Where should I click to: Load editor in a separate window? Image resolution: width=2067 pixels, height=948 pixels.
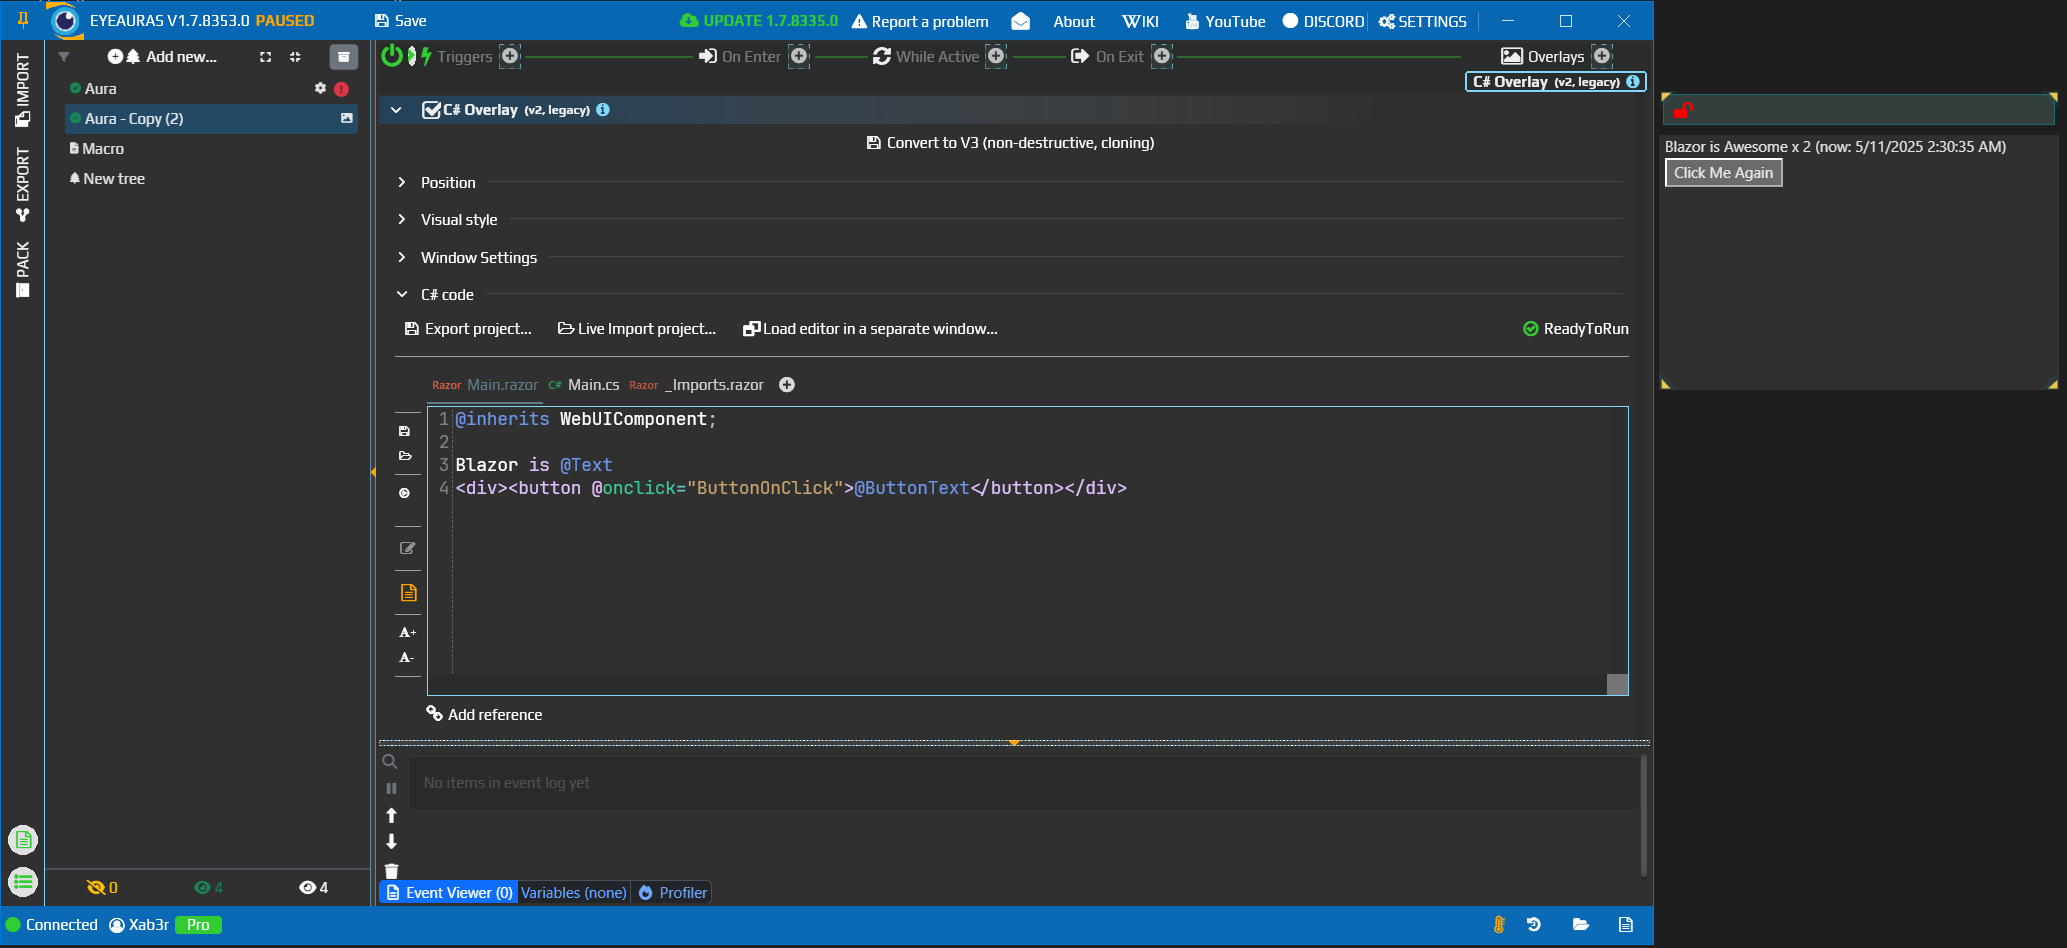(x=870, y=329)
